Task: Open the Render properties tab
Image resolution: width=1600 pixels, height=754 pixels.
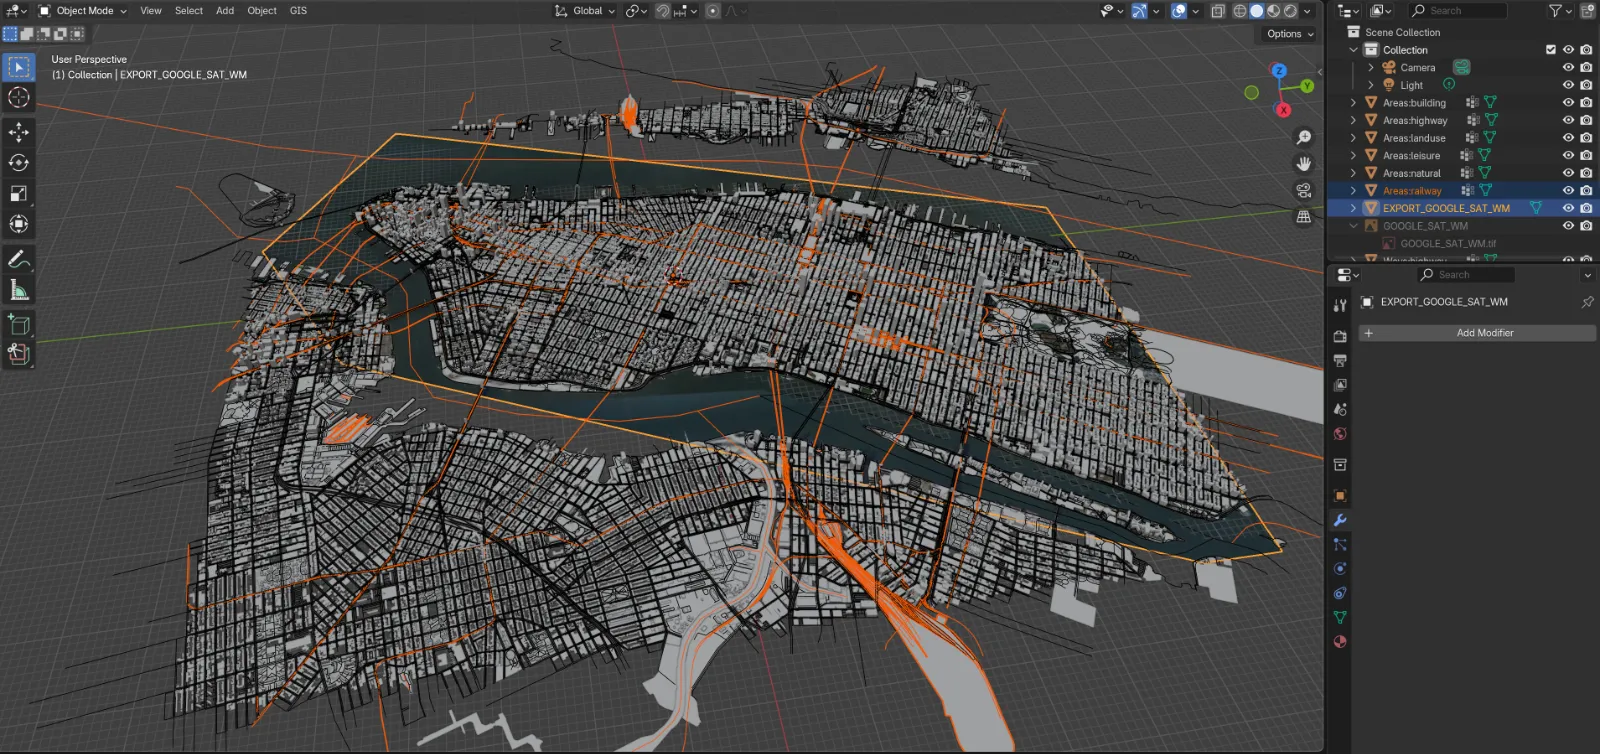Action: [x=1340, y=336]
